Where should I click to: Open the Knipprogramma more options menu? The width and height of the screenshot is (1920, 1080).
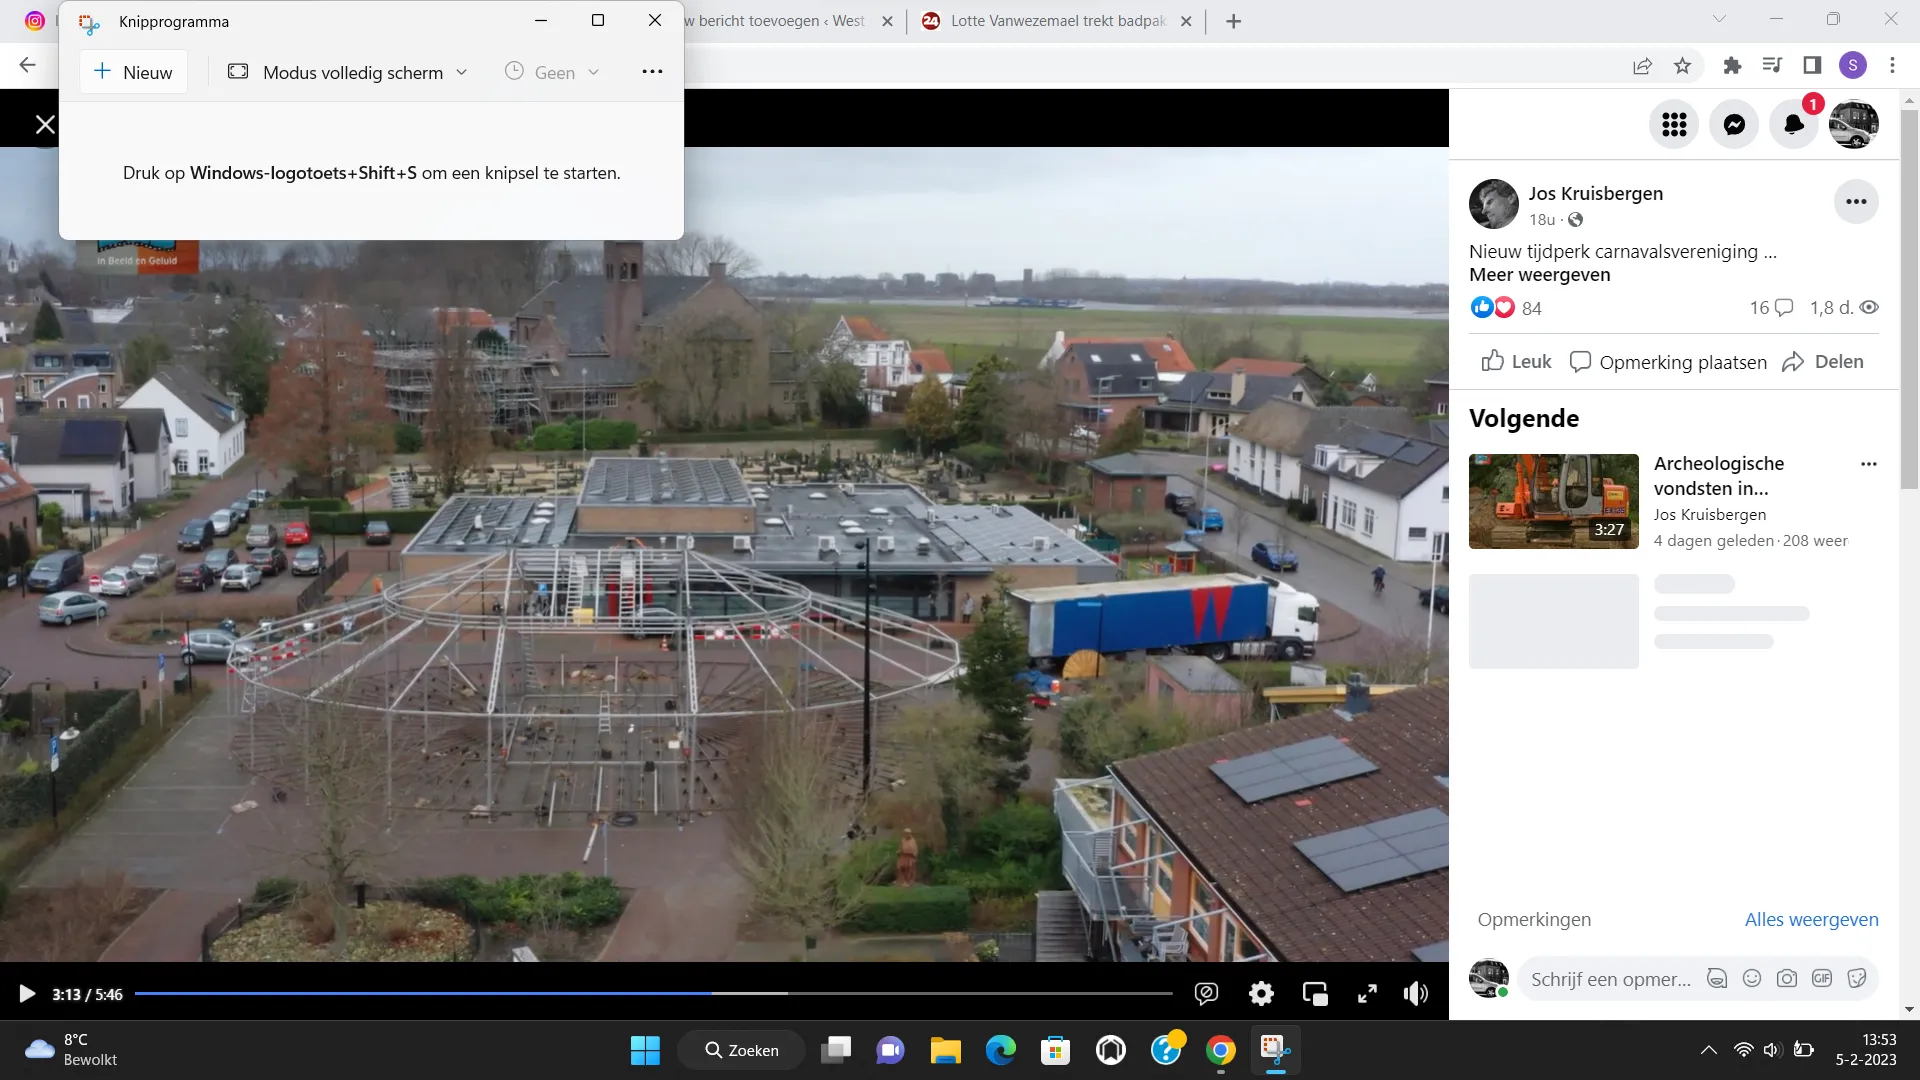click(x=652, y=71)
